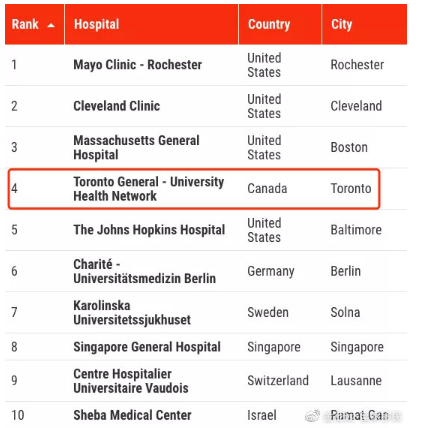Viewport: 432px width, 428px height.
Task: Click the Baltimore city cell
Action: point(356,230)
